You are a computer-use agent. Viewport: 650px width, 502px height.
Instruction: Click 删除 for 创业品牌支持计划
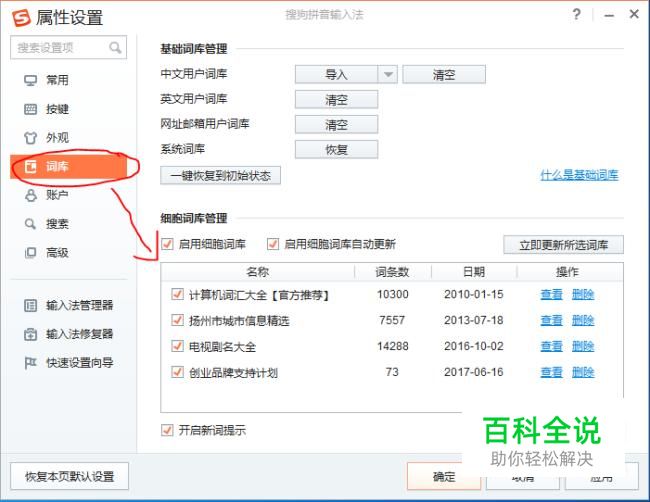click(x=583, y=372)
